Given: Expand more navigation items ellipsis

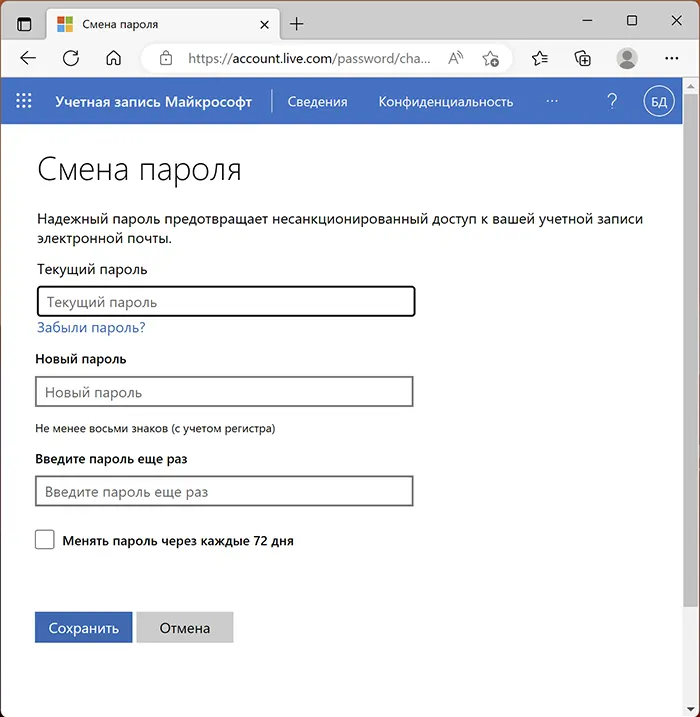Looking at the screenshot, I should tap(552, 101).
